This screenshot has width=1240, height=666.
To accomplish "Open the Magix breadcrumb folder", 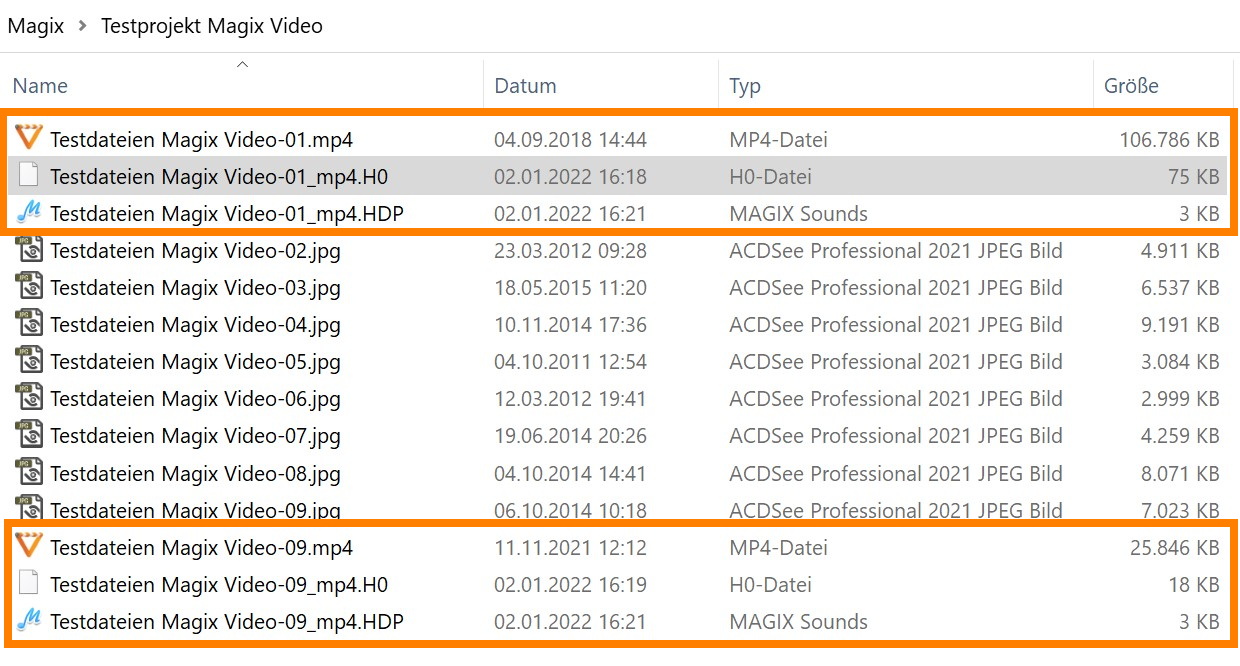I will [36, 26].
